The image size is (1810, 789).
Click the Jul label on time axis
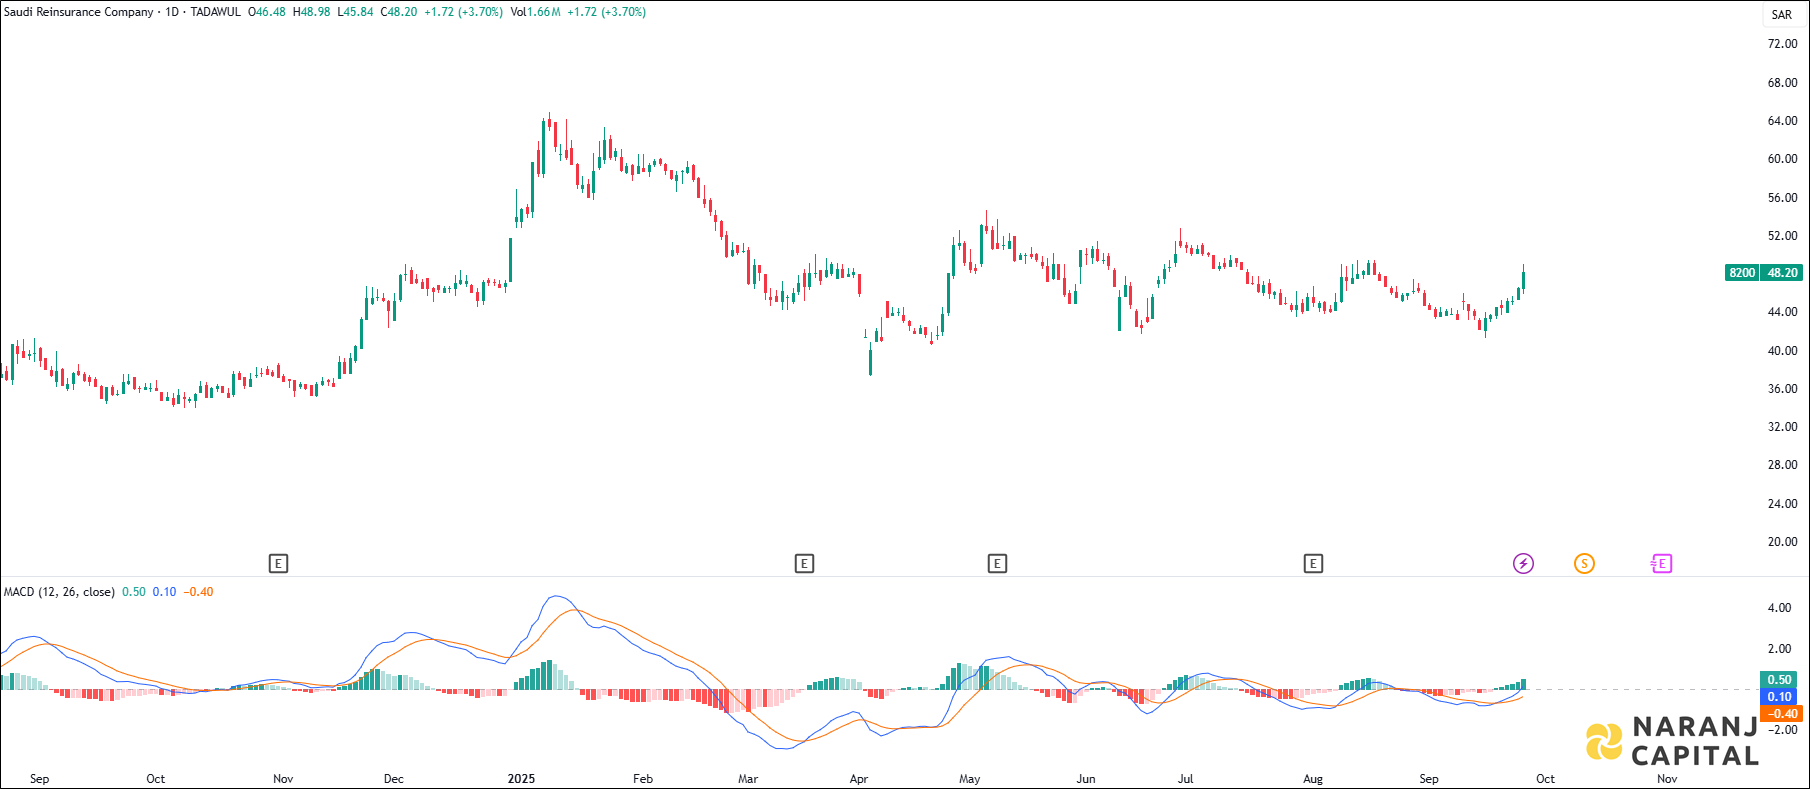(x=1186, y=779)
